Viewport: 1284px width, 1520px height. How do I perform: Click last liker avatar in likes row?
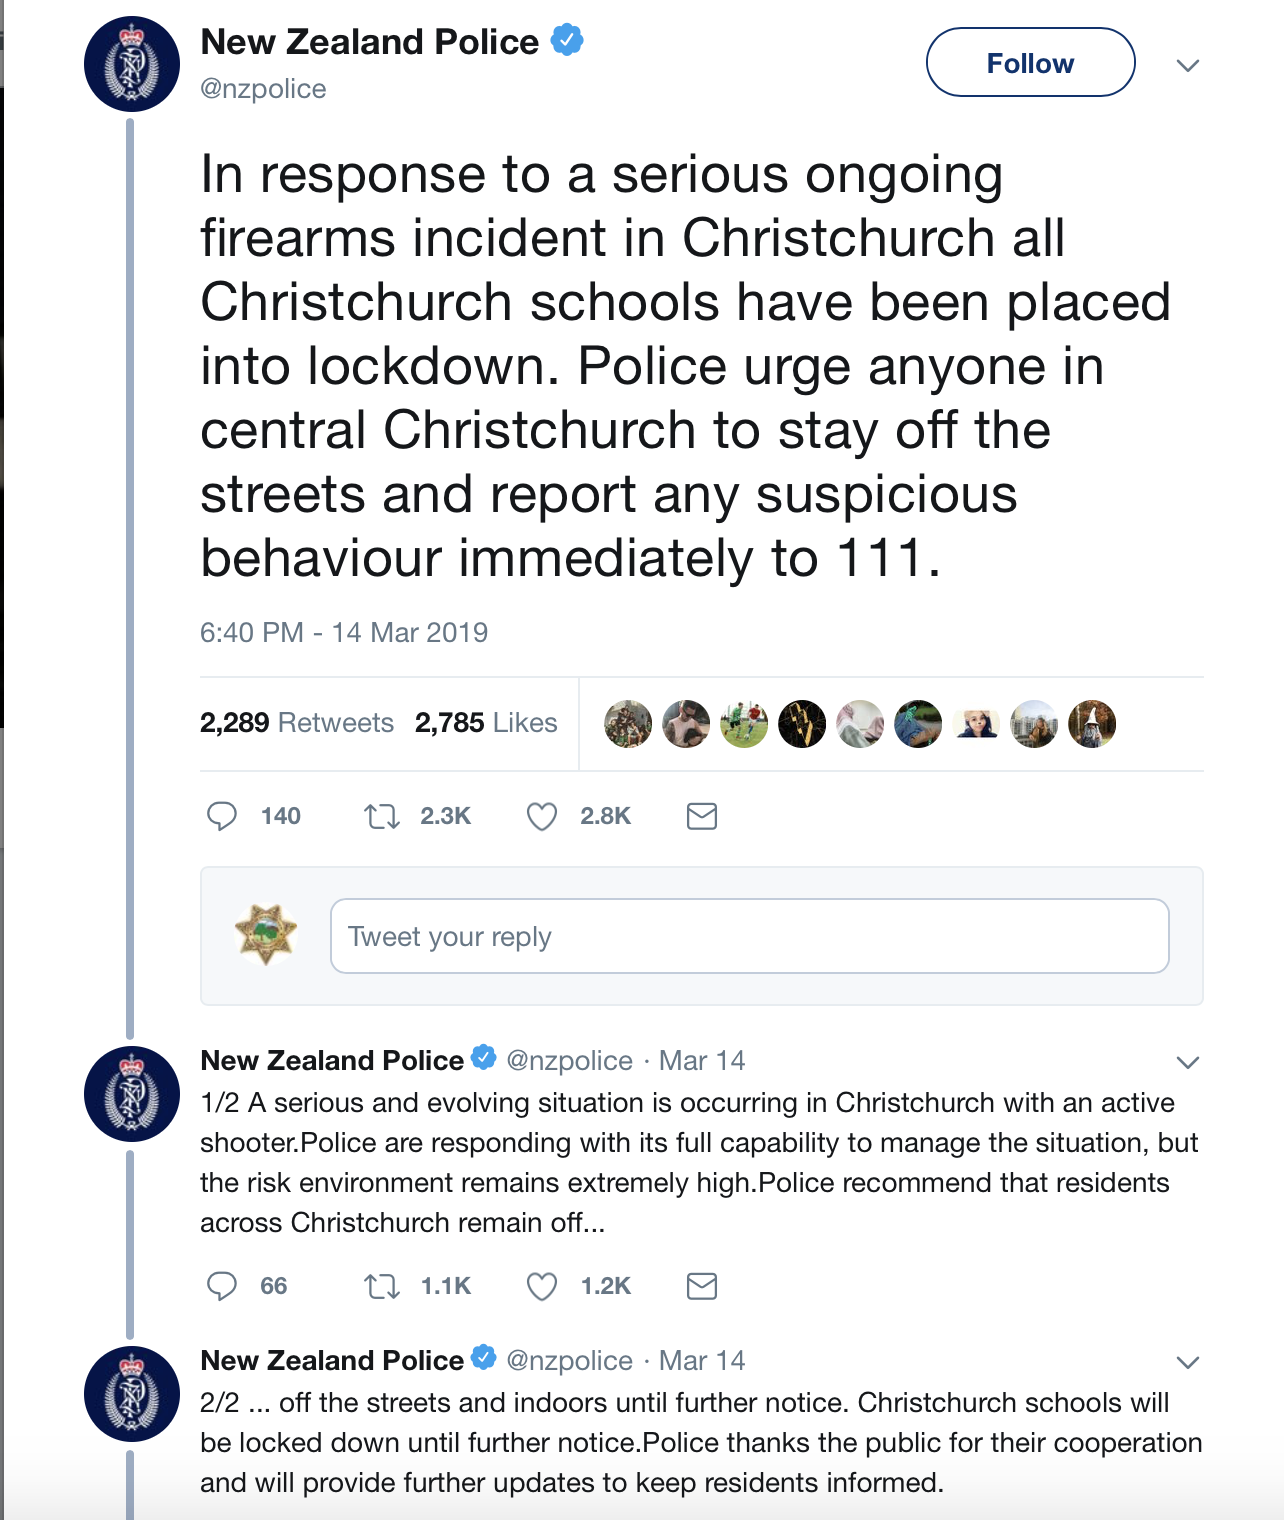coord(1092,723)
